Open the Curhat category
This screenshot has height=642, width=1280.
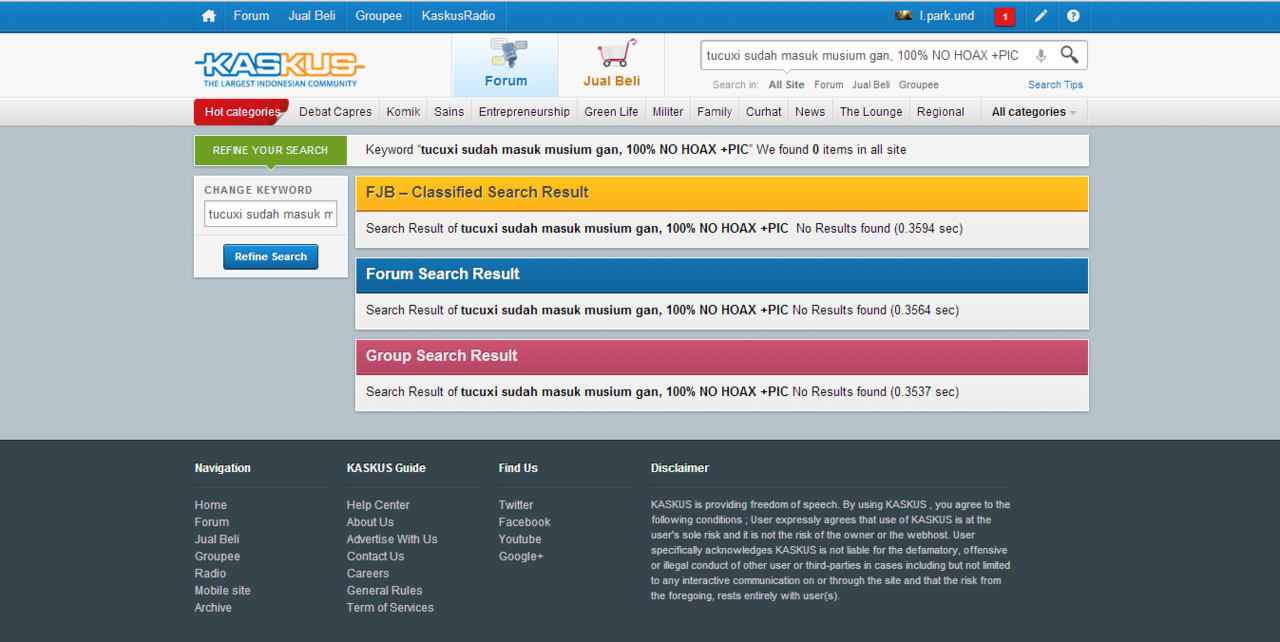(x=763, y=112)
